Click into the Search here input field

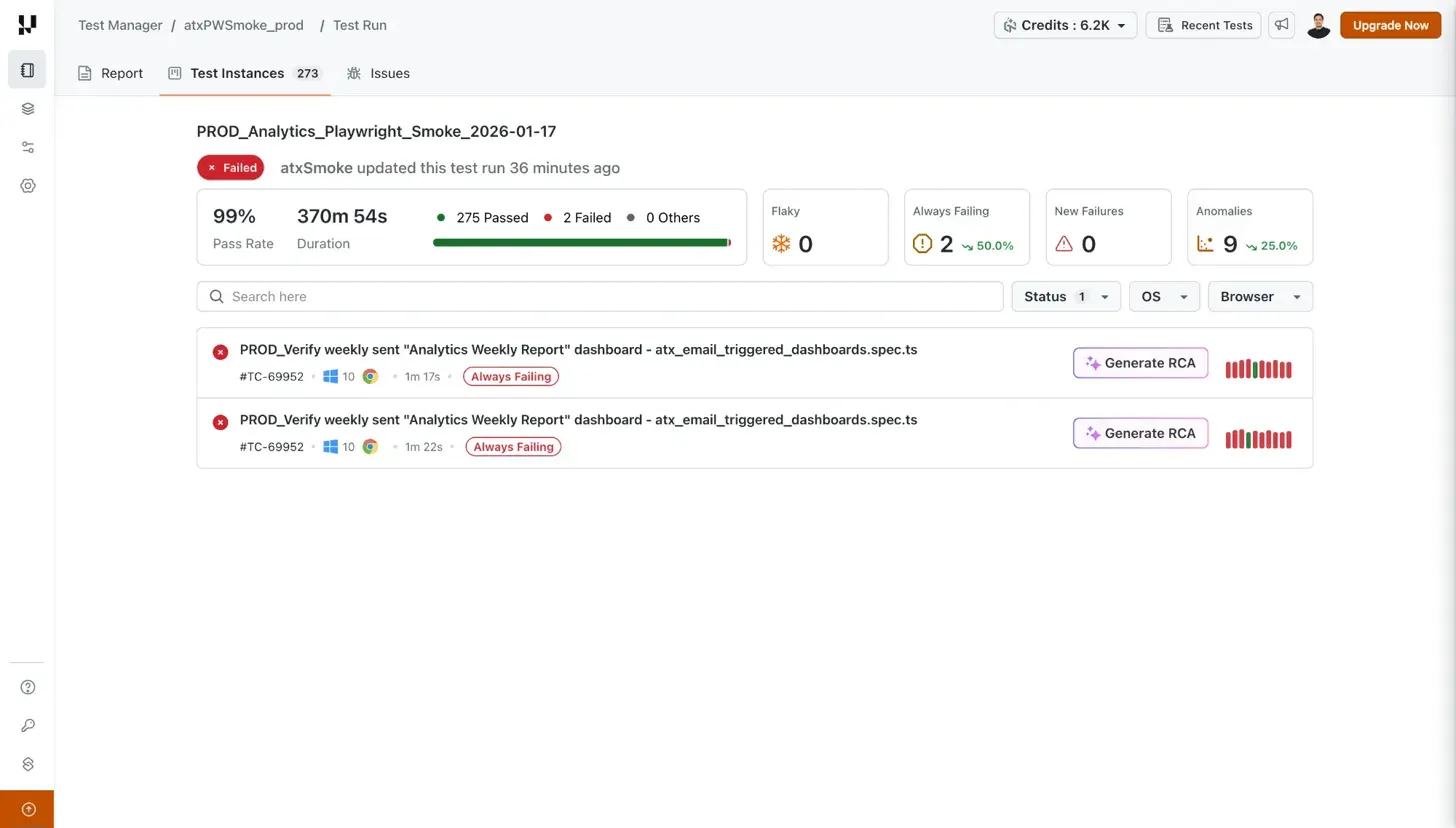(x=600, y=296)
